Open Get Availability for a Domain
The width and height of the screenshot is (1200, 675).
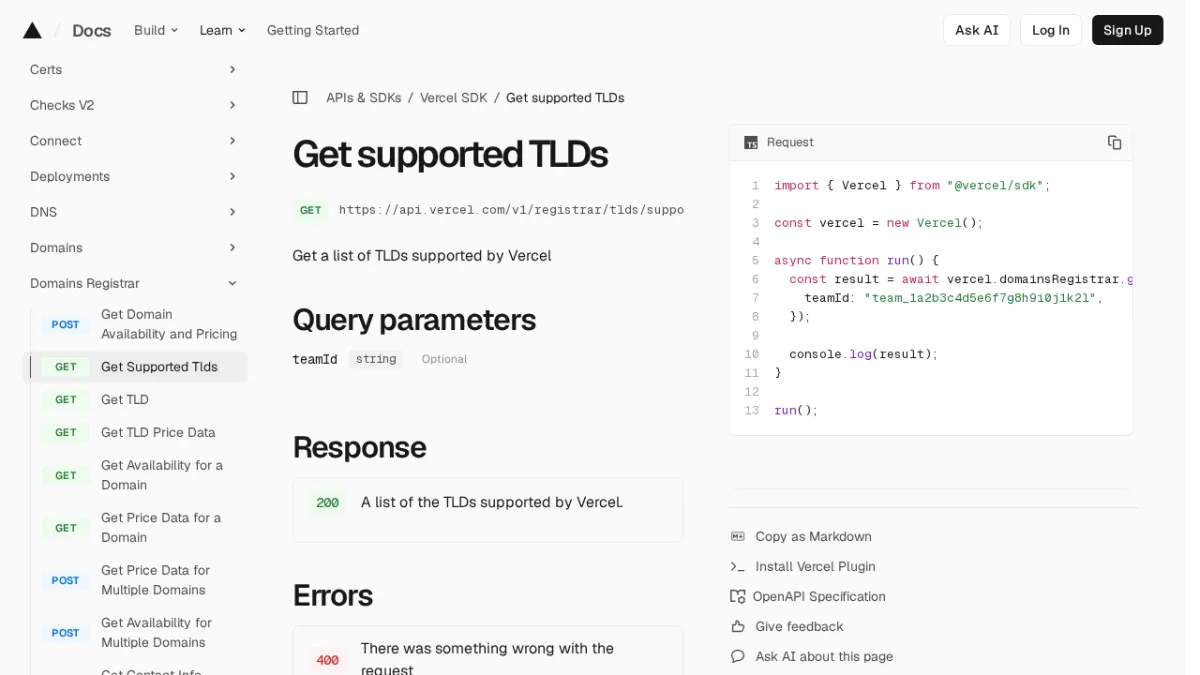[140, 475]
